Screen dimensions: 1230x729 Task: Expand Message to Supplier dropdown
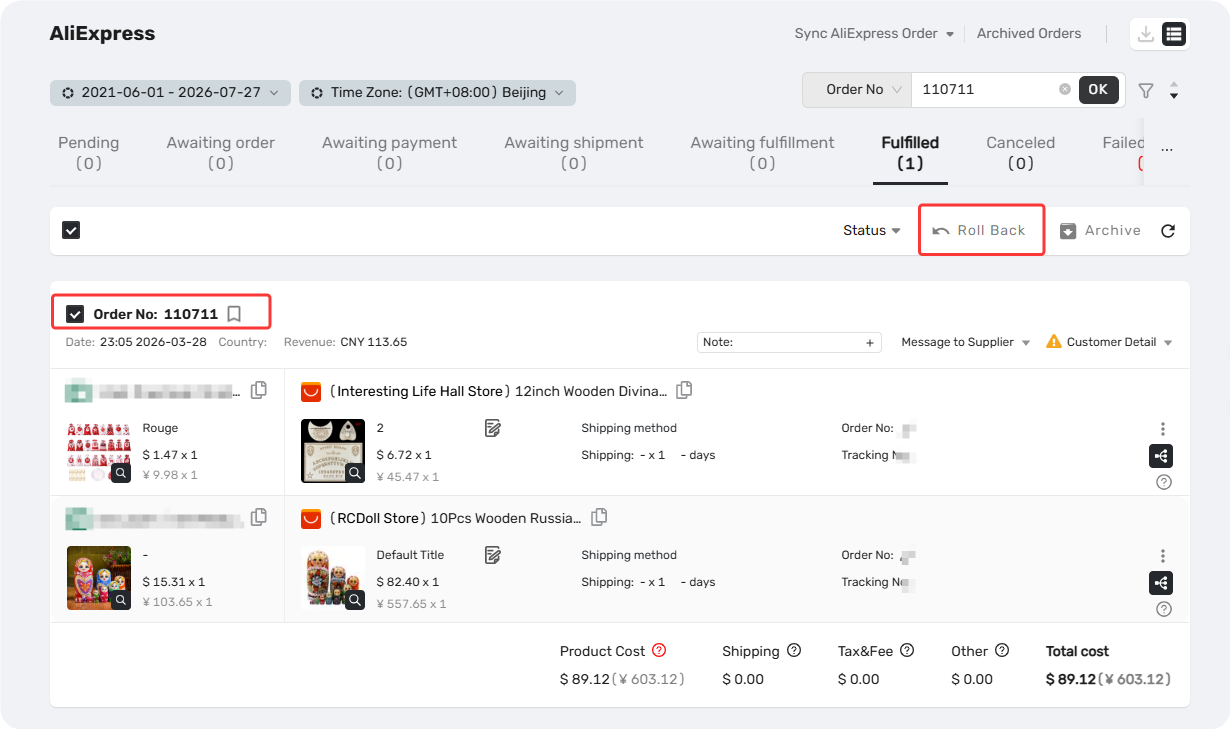965,342
